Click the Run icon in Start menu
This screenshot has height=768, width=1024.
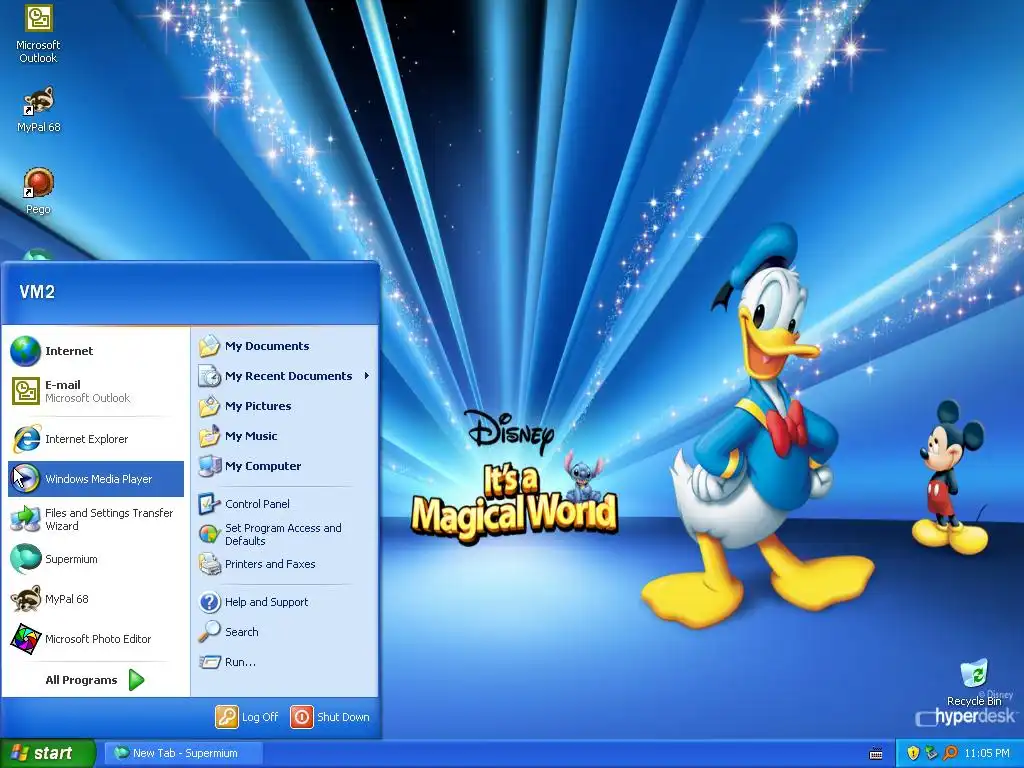(209, 662)
